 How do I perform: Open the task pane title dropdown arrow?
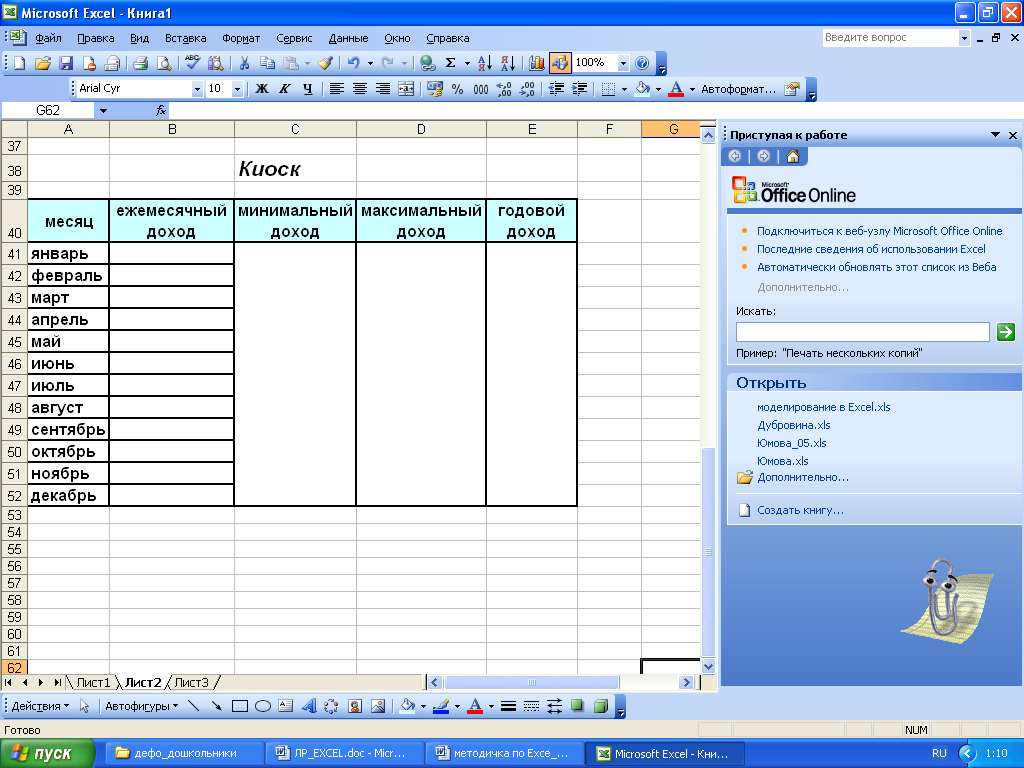995,135
